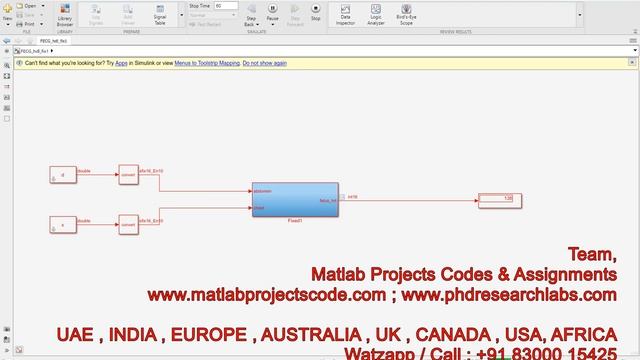Screen dimensions: 640x360
Task: Open the address bar dropdown arrow
Action: (635, 51)
